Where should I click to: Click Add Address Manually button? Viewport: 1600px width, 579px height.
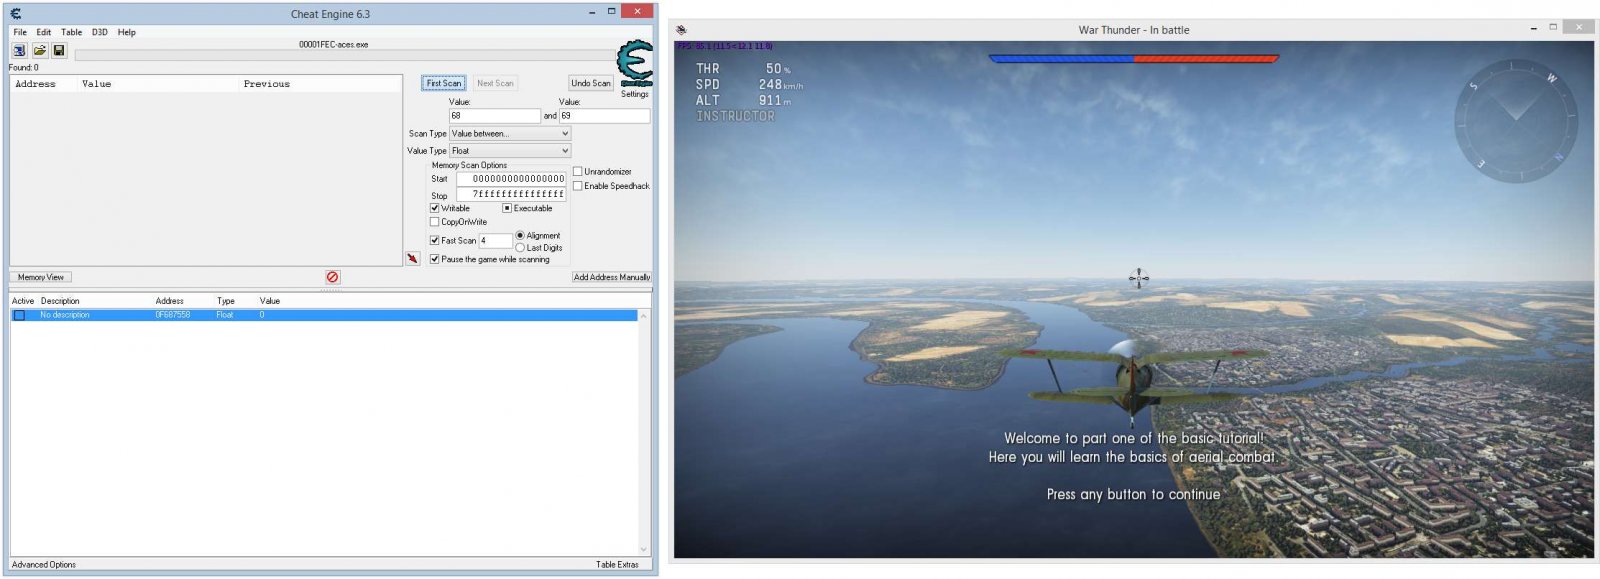point(612,277)
